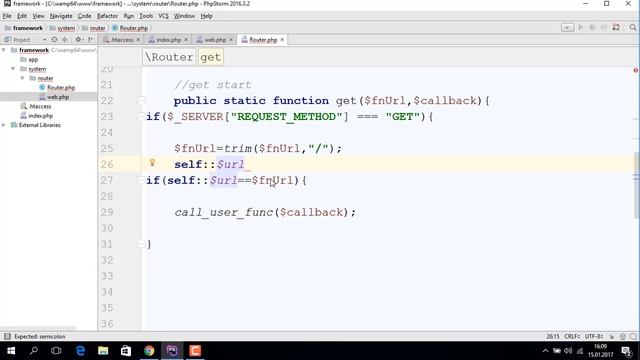Select .htaccess in the project tree

tap(40, 106)
